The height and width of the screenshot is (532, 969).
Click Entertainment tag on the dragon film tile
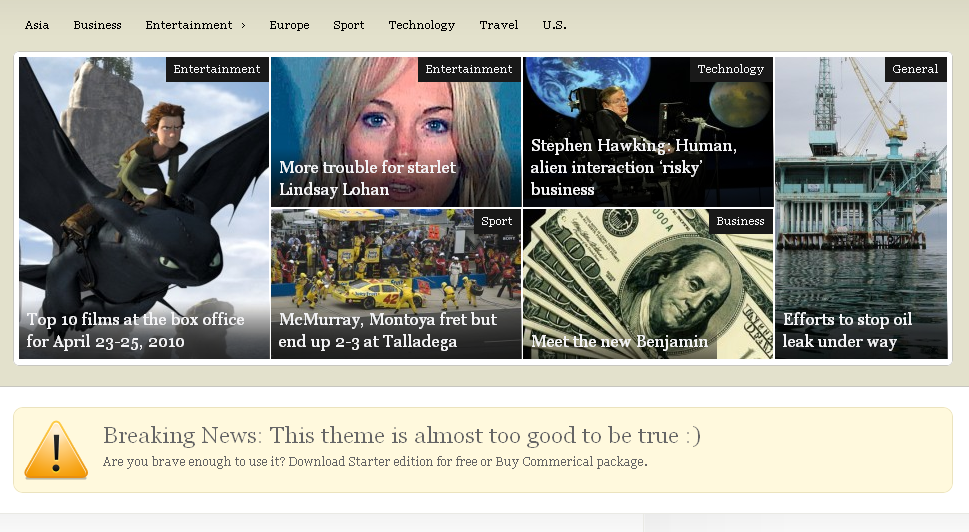217,69
